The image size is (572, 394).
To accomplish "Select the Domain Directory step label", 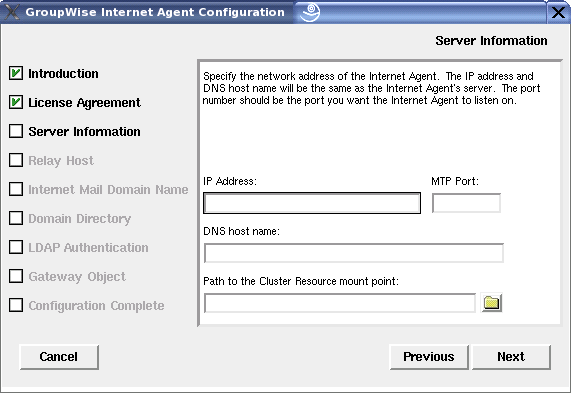I will (80, 219).
